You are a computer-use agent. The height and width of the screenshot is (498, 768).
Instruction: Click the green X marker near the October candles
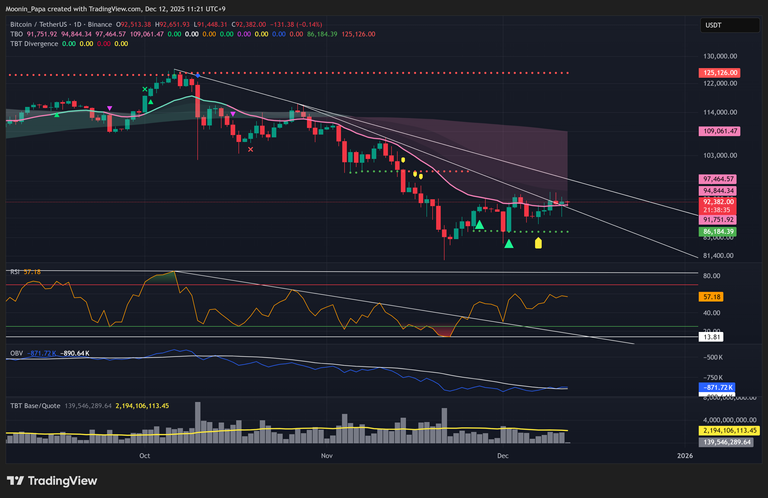(146, 90)
